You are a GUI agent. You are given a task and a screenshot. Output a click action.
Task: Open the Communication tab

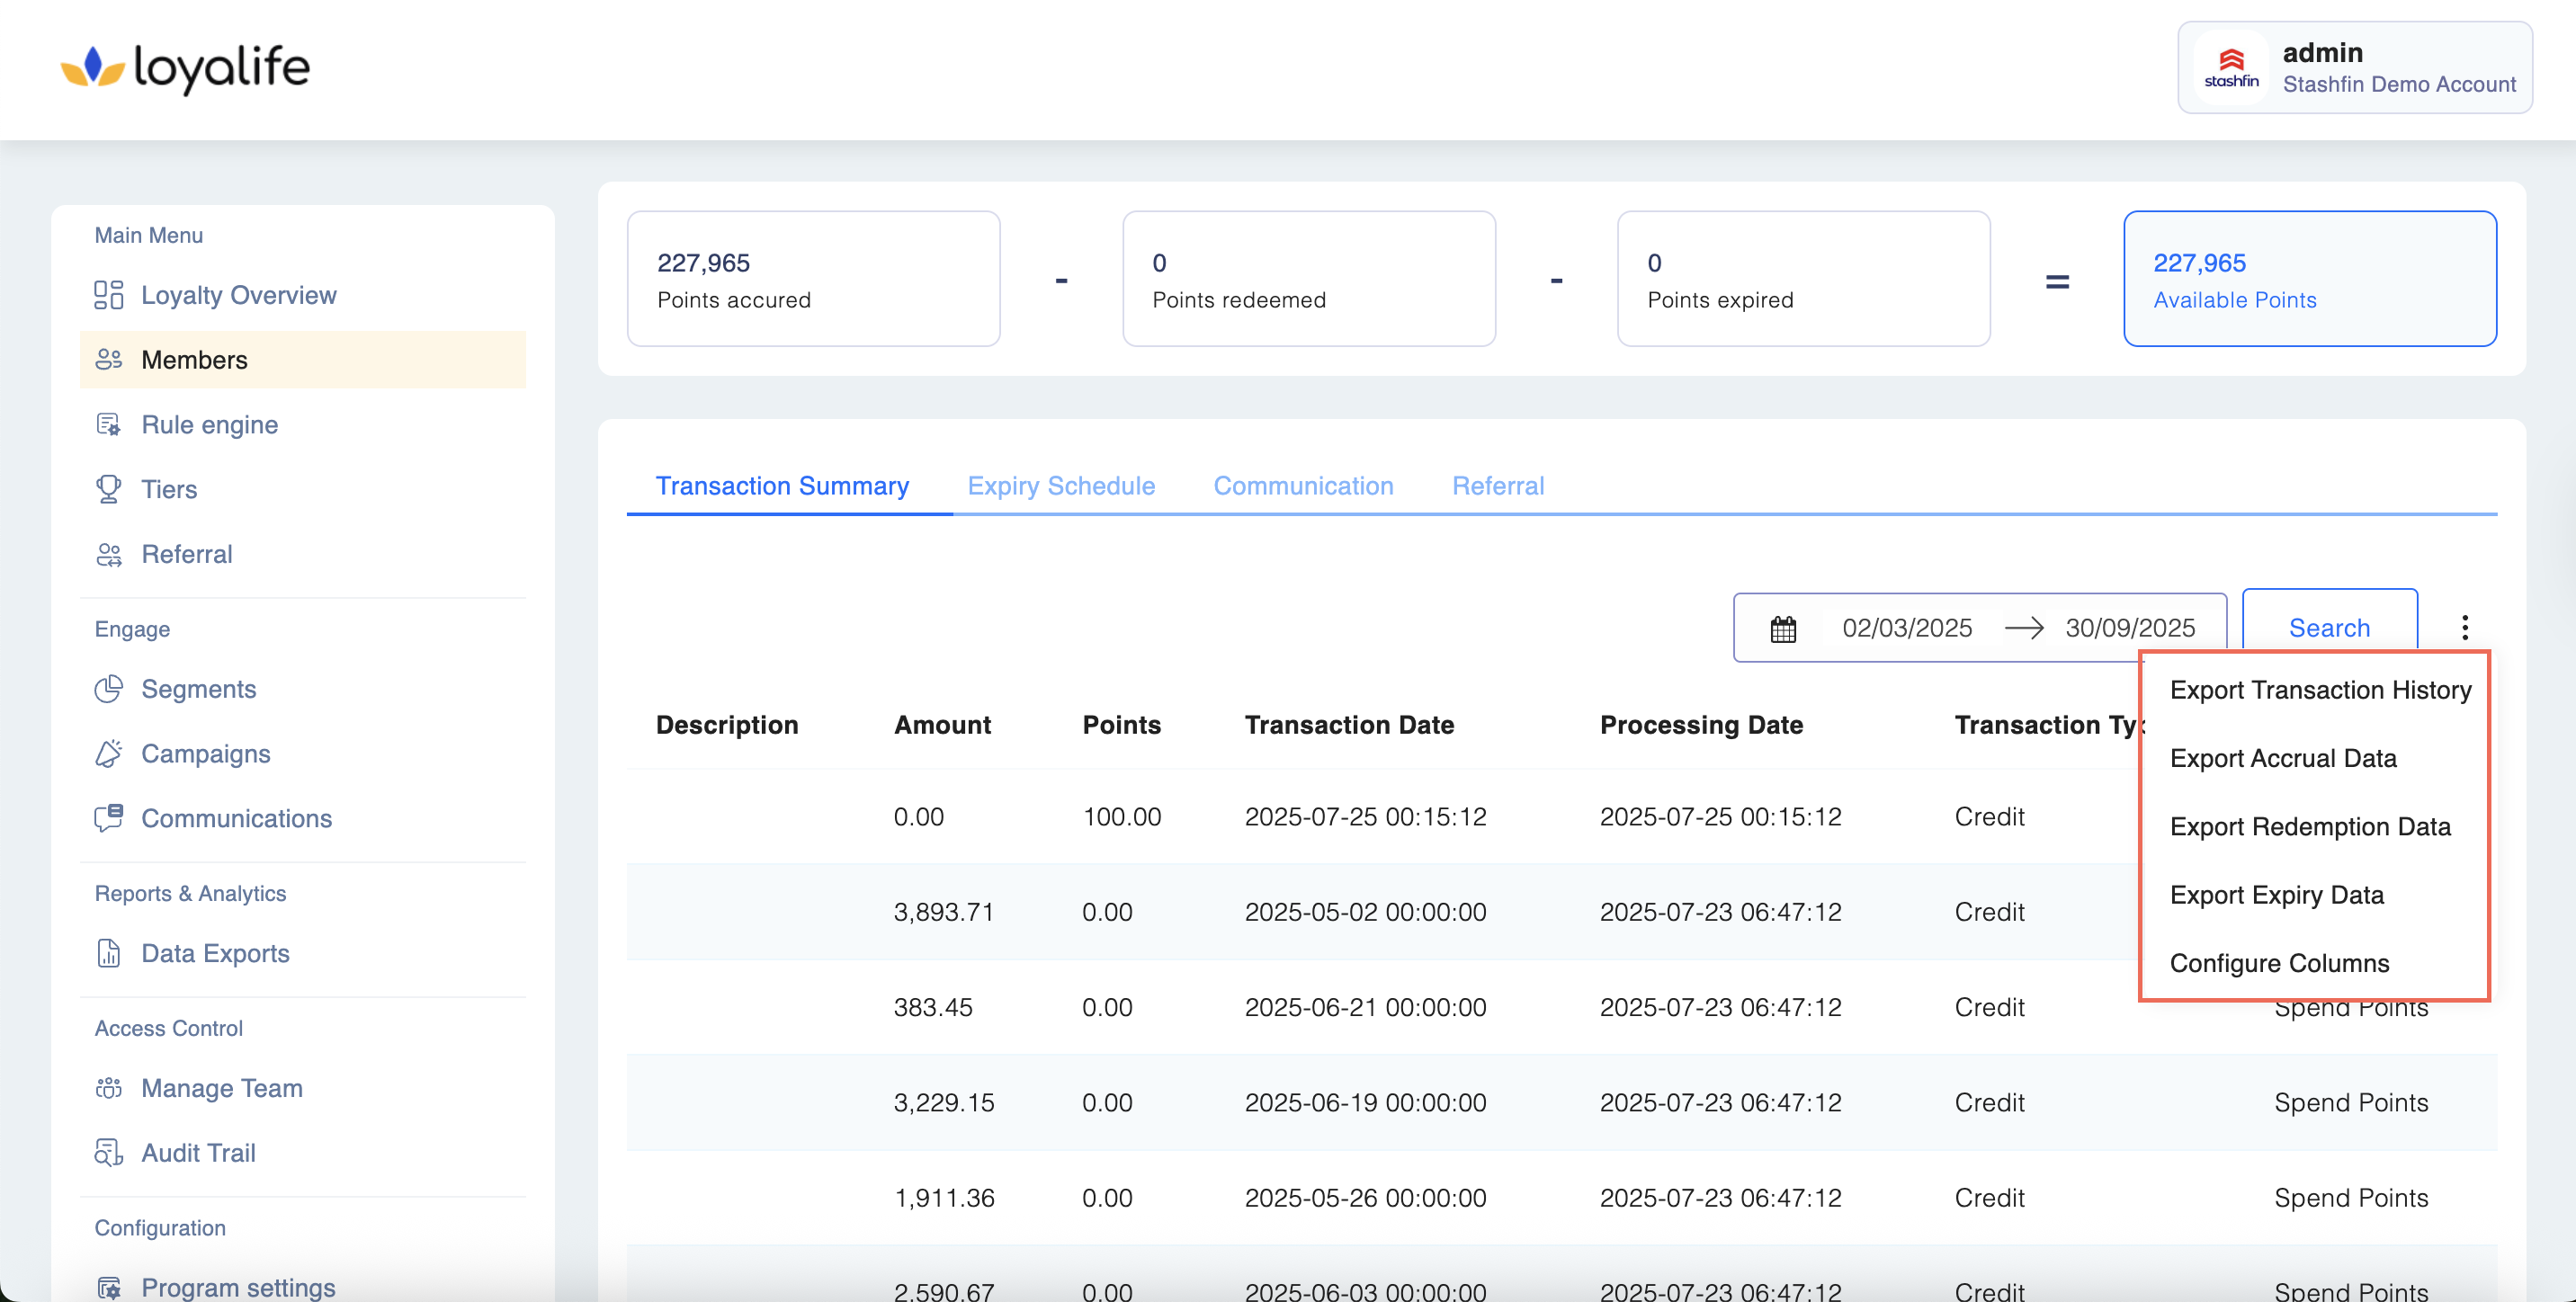[x=1302, y=486]
